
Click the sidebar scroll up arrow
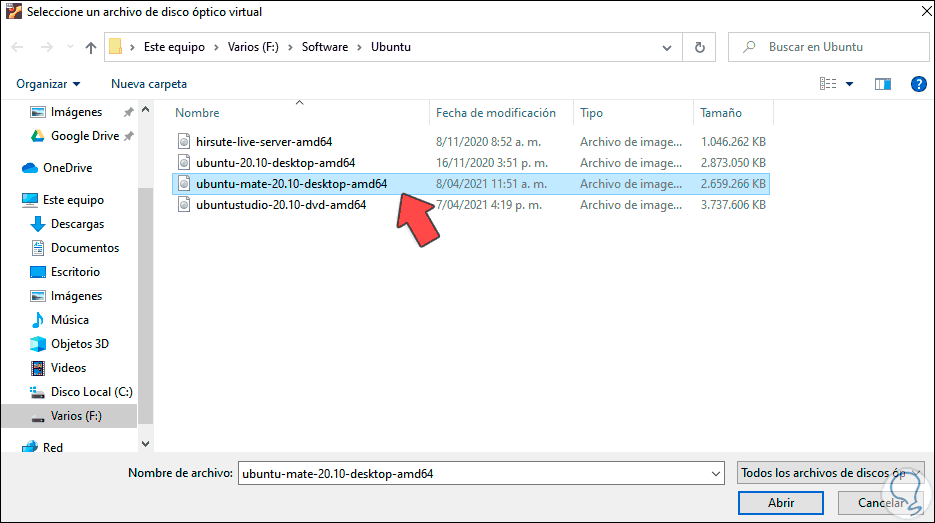coord(145,110)
